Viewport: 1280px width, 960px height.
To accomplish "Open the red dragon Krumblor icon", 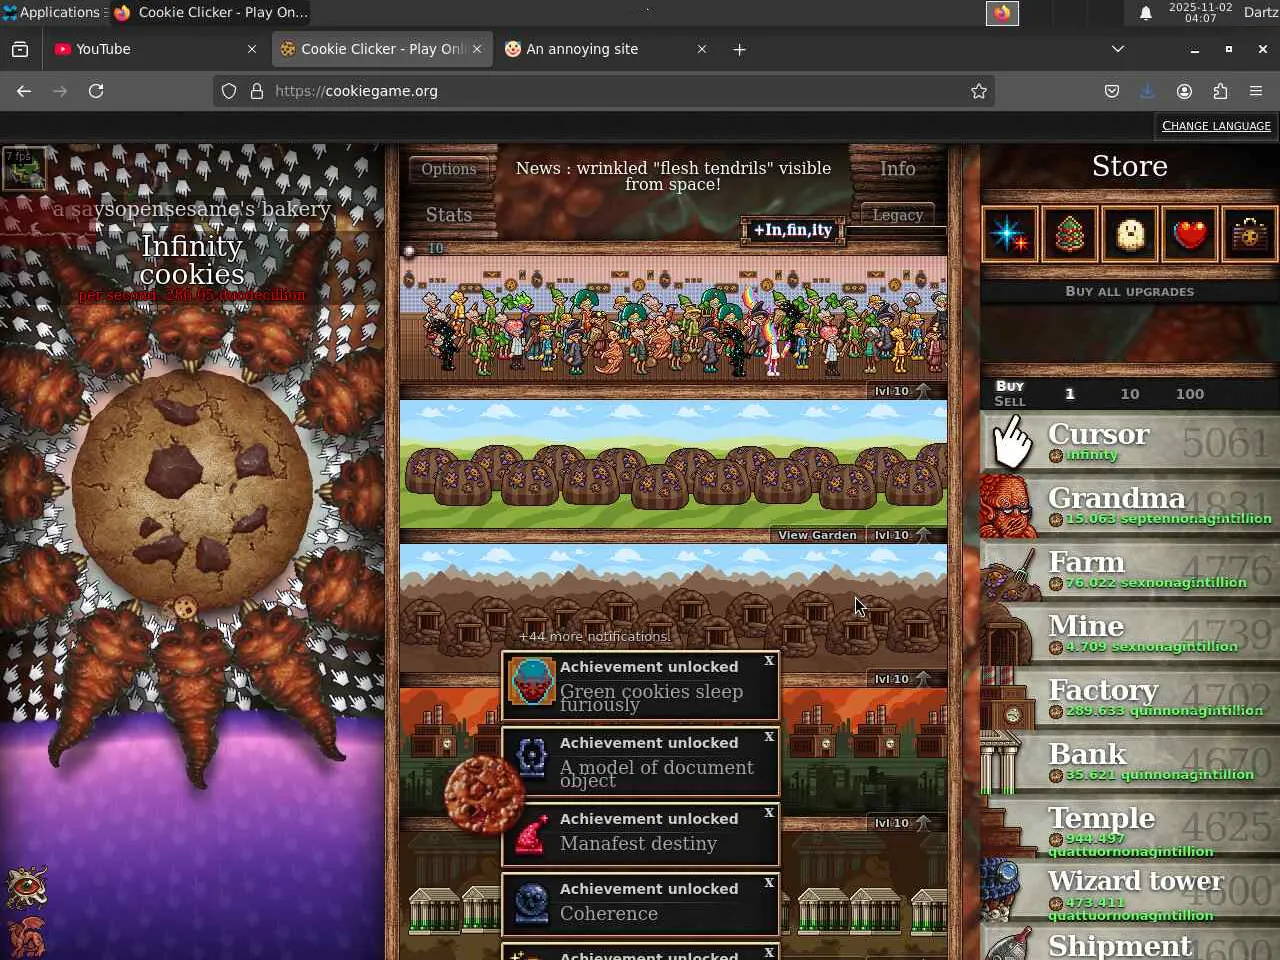I will pyautogui.click(x=26, y=936).
